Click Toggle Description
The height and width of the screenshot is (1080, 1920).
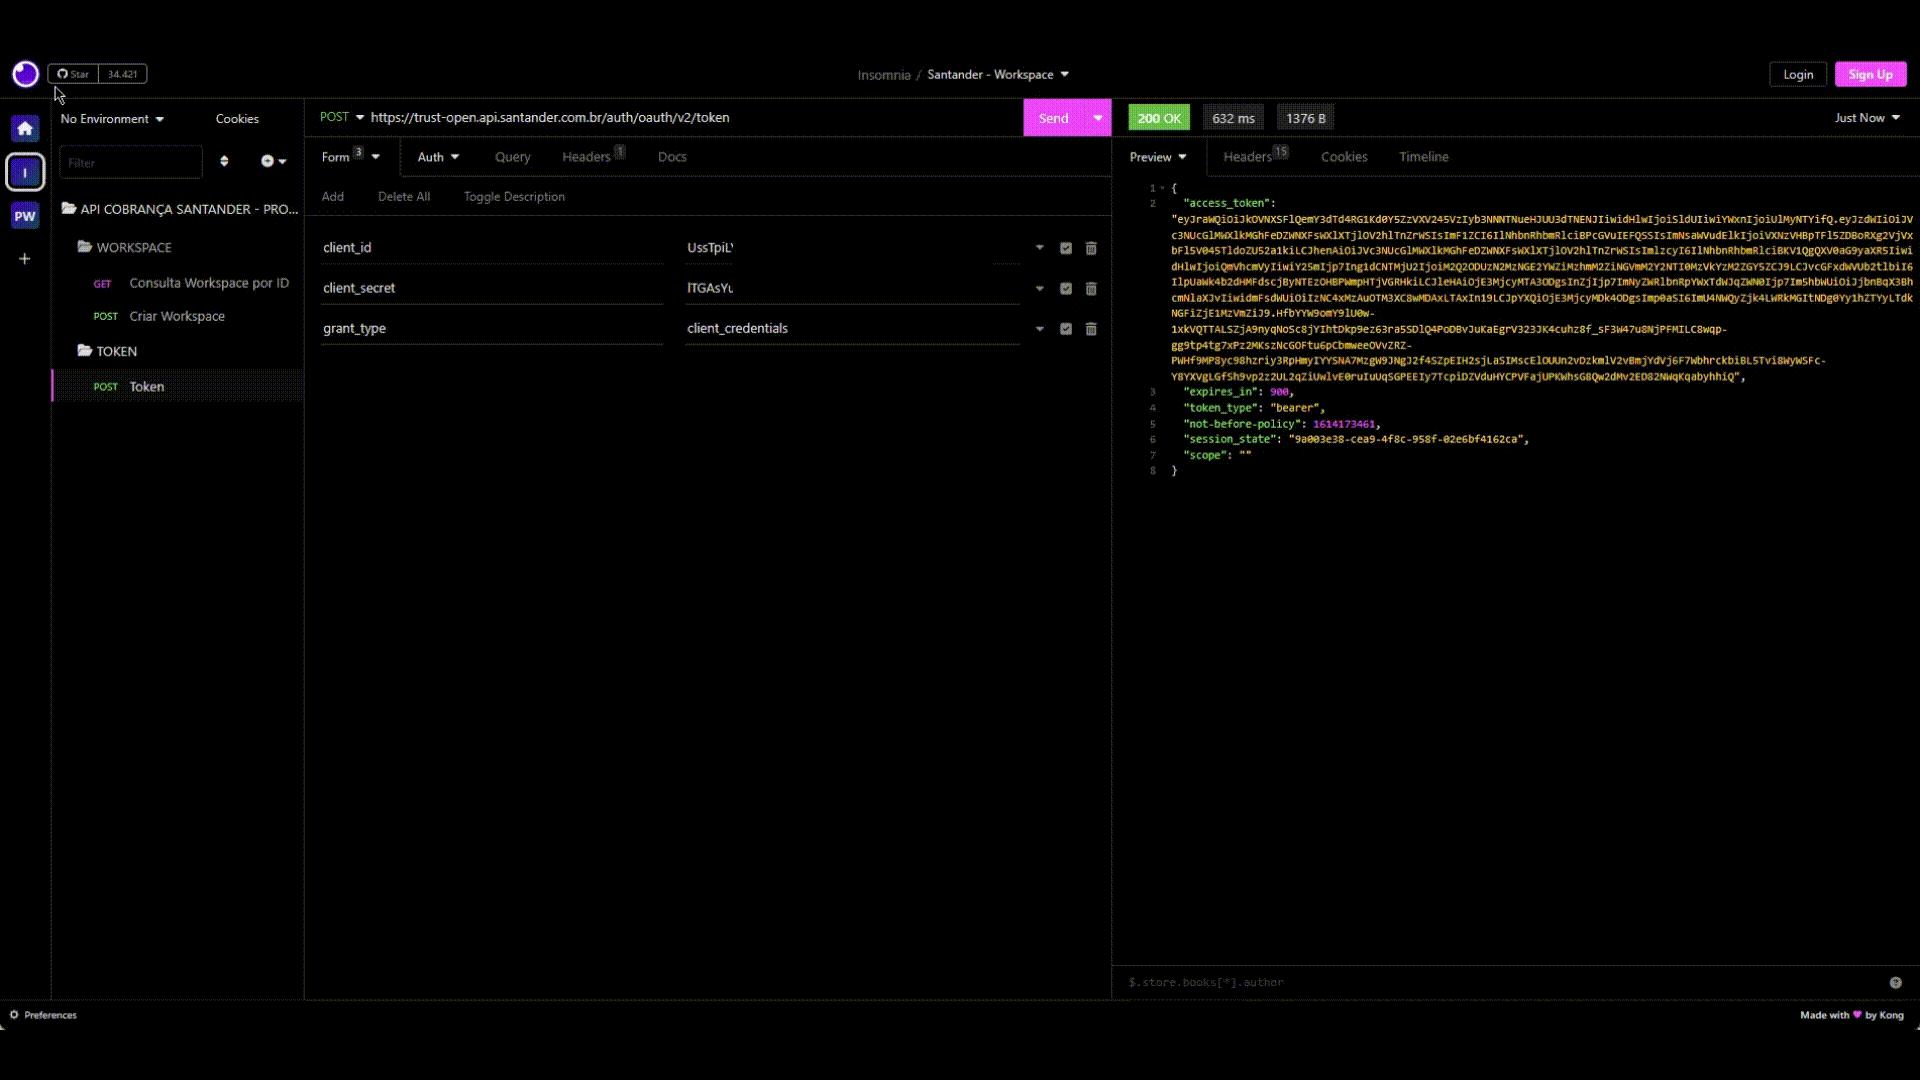(x=514, y=197)
